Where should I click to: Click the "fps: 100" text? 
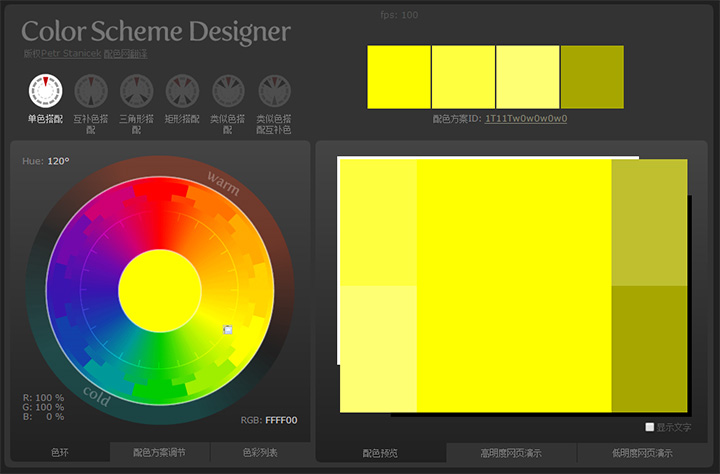399,15
